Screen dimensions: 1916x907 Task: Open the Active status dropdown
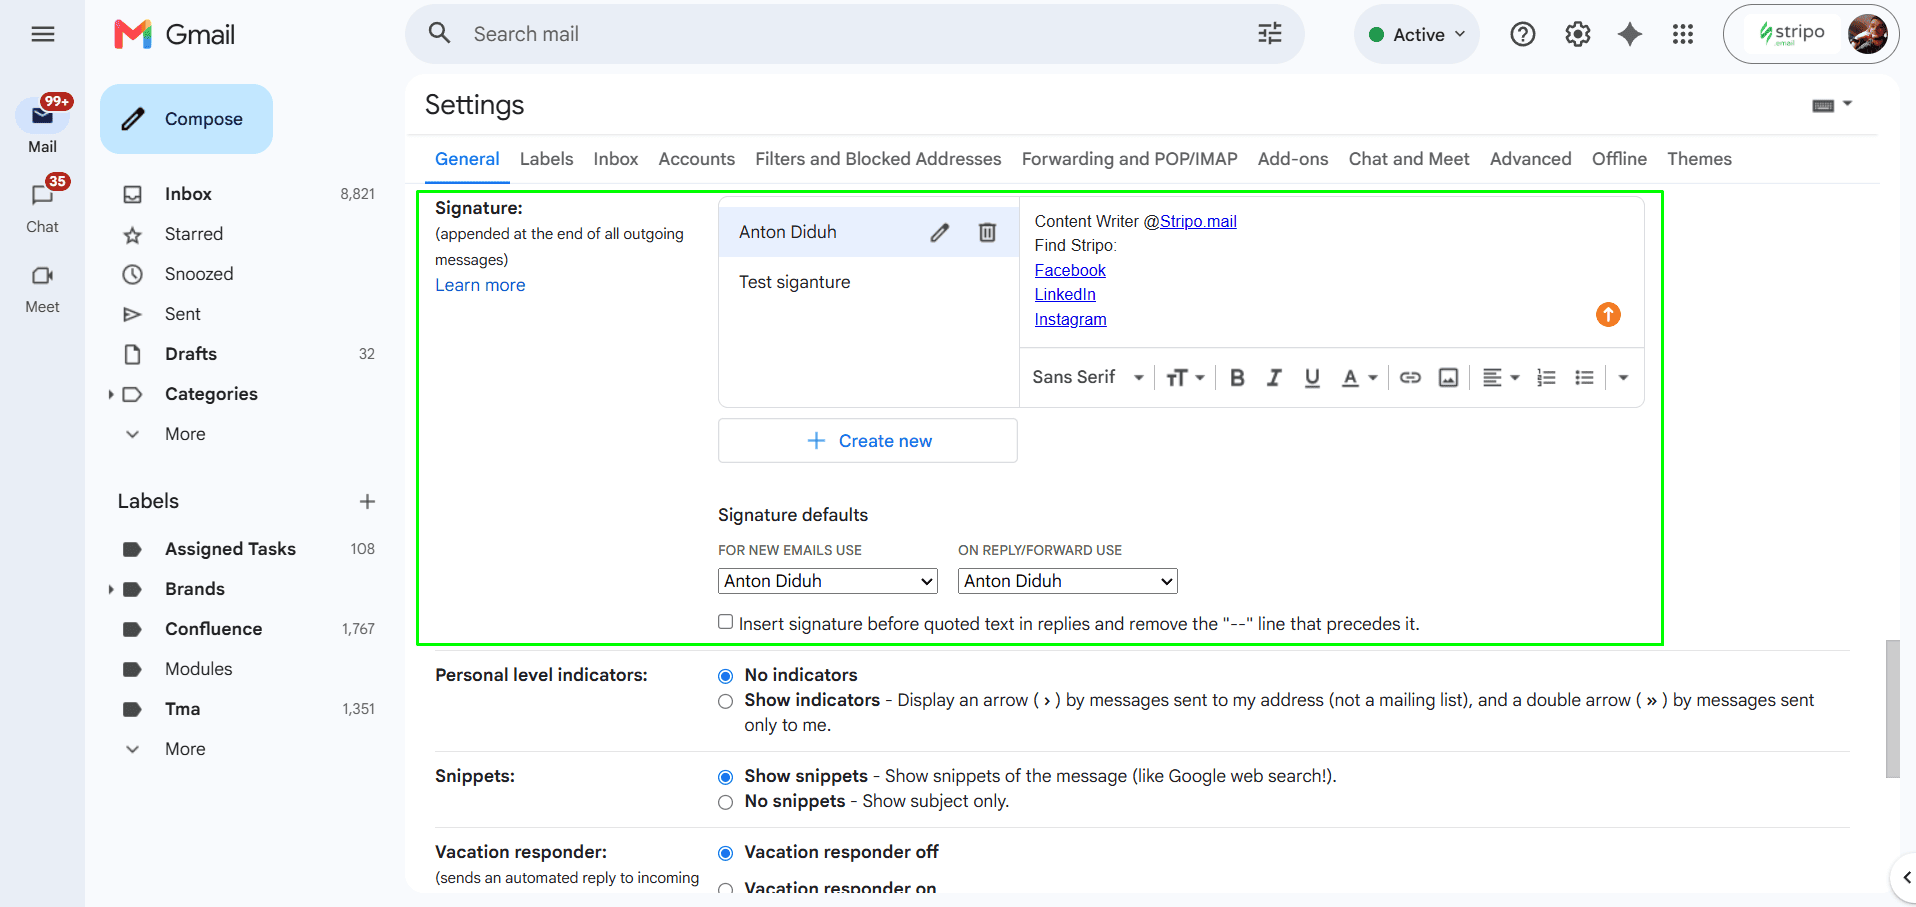1416,34
